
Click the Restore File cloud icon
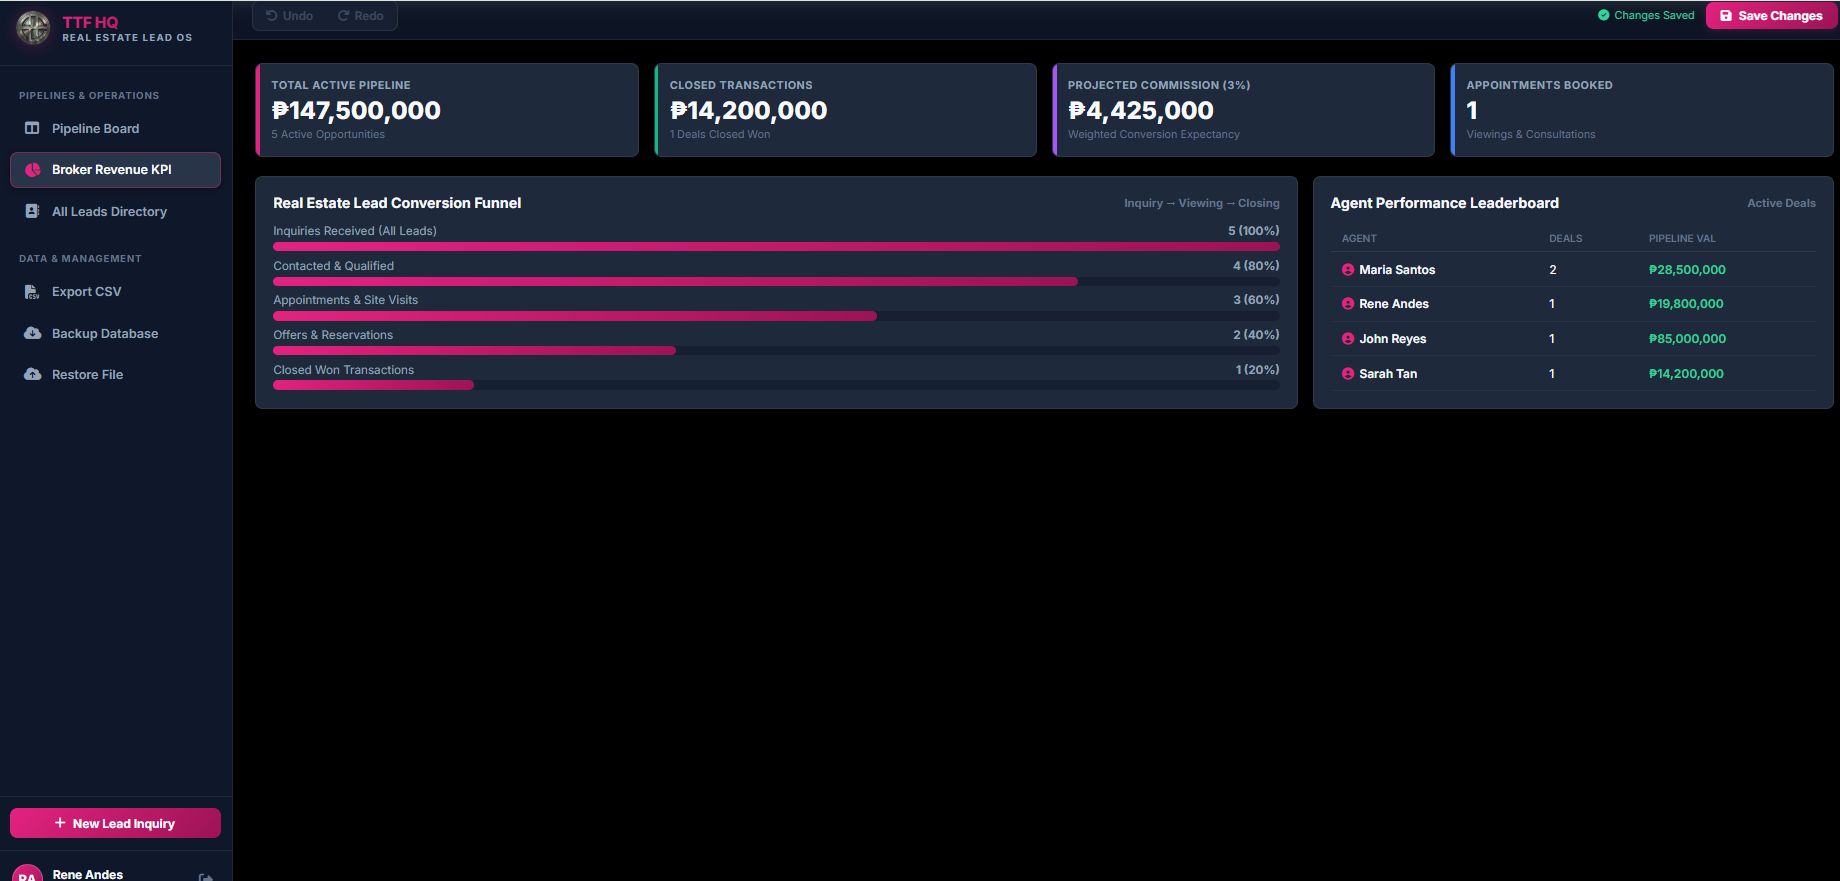click(x=32, y=374)
